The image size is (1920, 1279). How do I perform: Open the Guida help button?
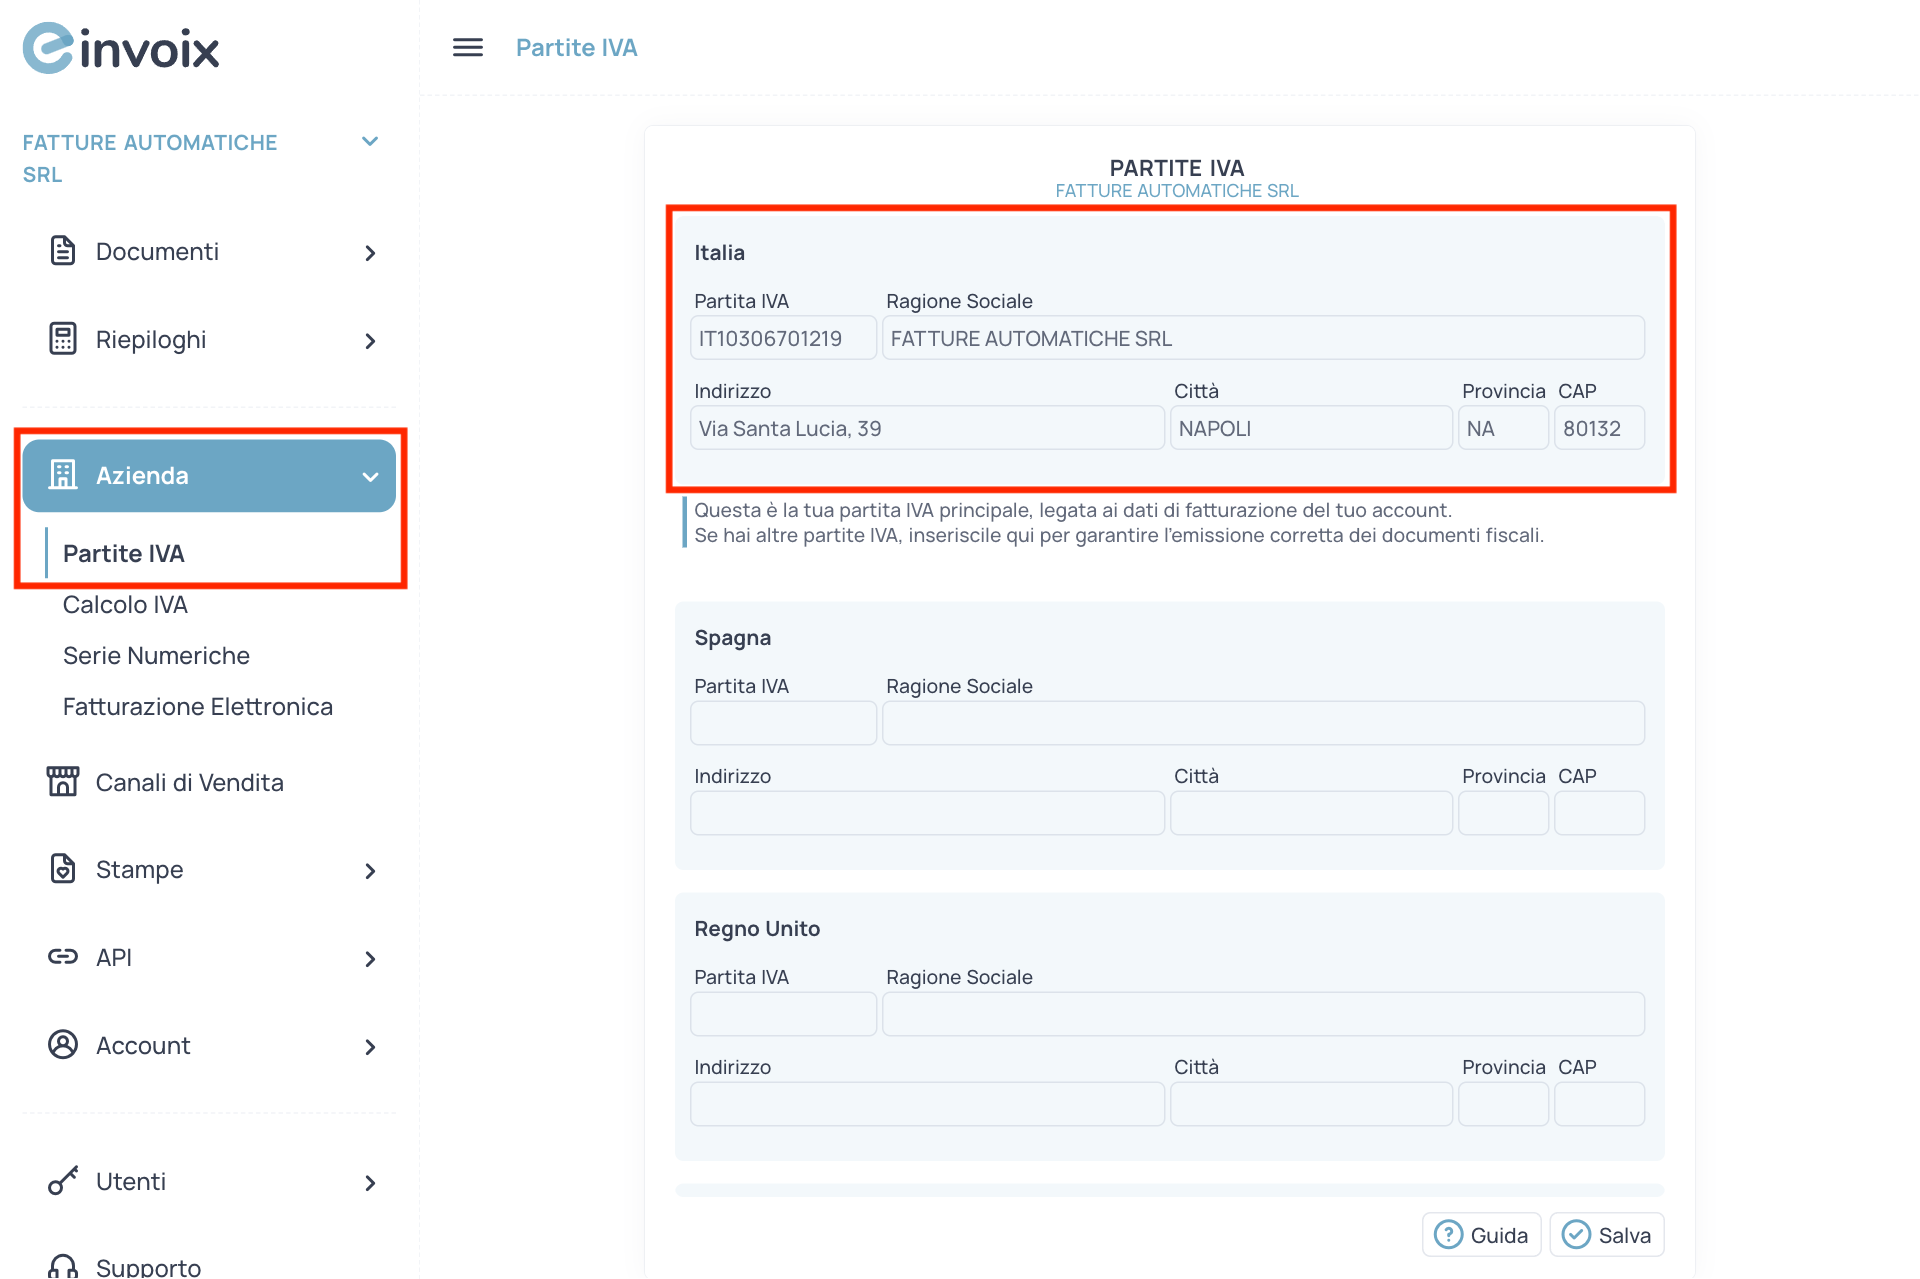[1481, 1235]
